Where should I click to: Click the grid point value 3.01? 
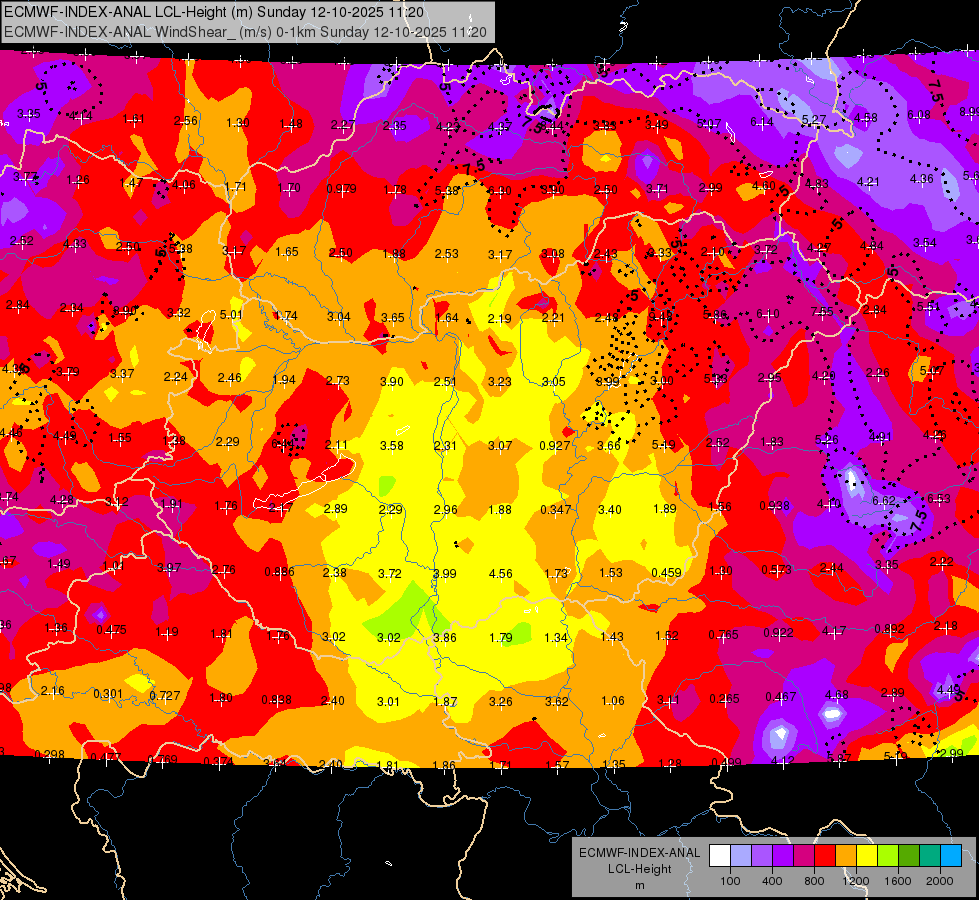388,701
